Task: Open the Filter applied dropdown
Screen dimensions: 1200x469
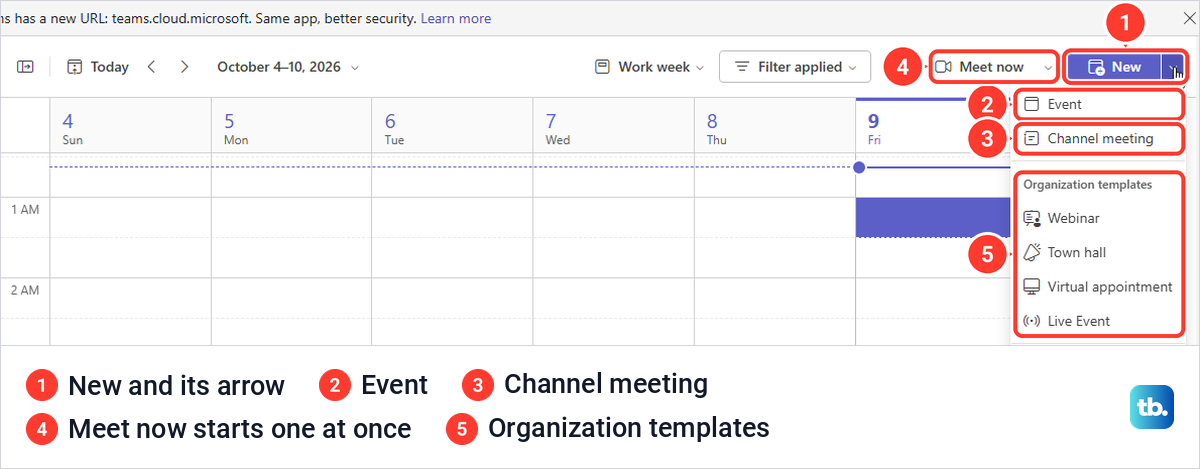Action: pyautogui.click(x=796, y=67)
